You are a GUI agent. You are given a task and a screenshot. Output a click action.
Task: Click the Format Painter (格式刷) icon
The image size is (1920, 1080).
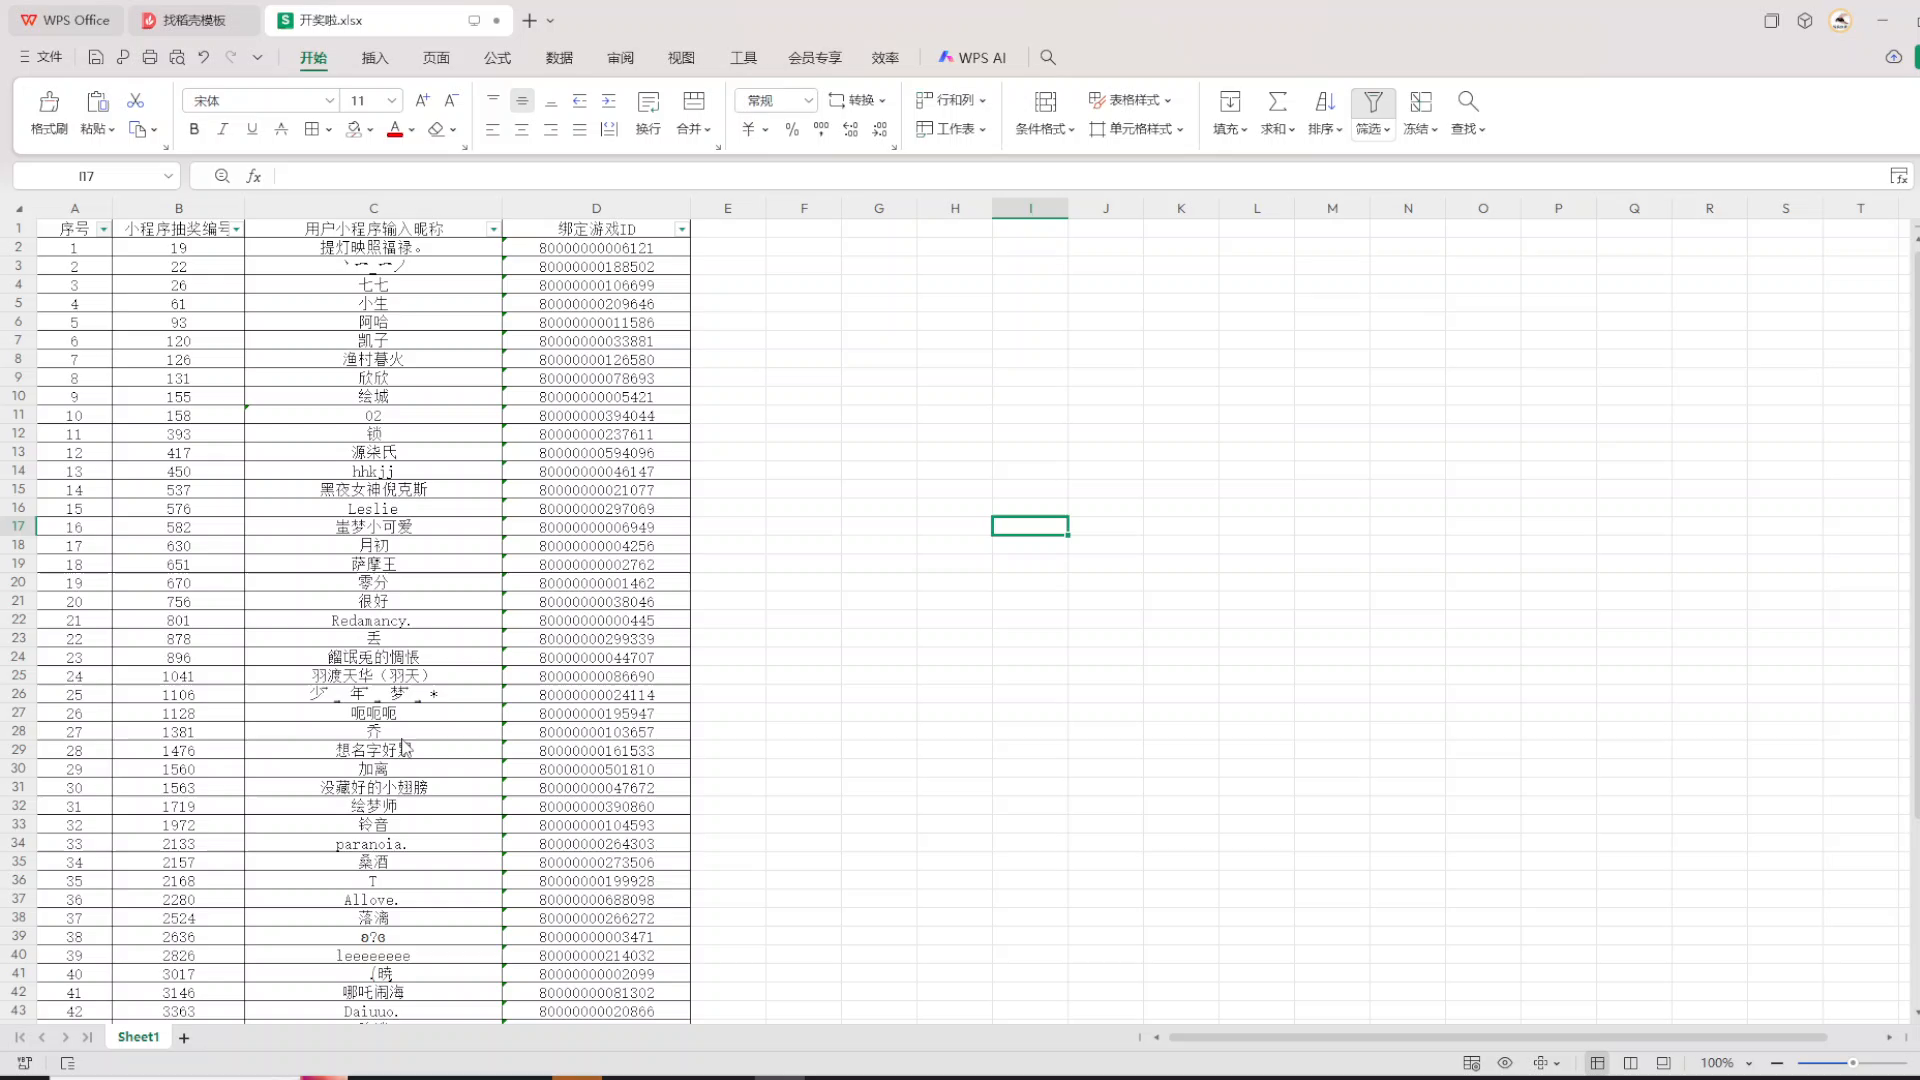tap(48, 102)
